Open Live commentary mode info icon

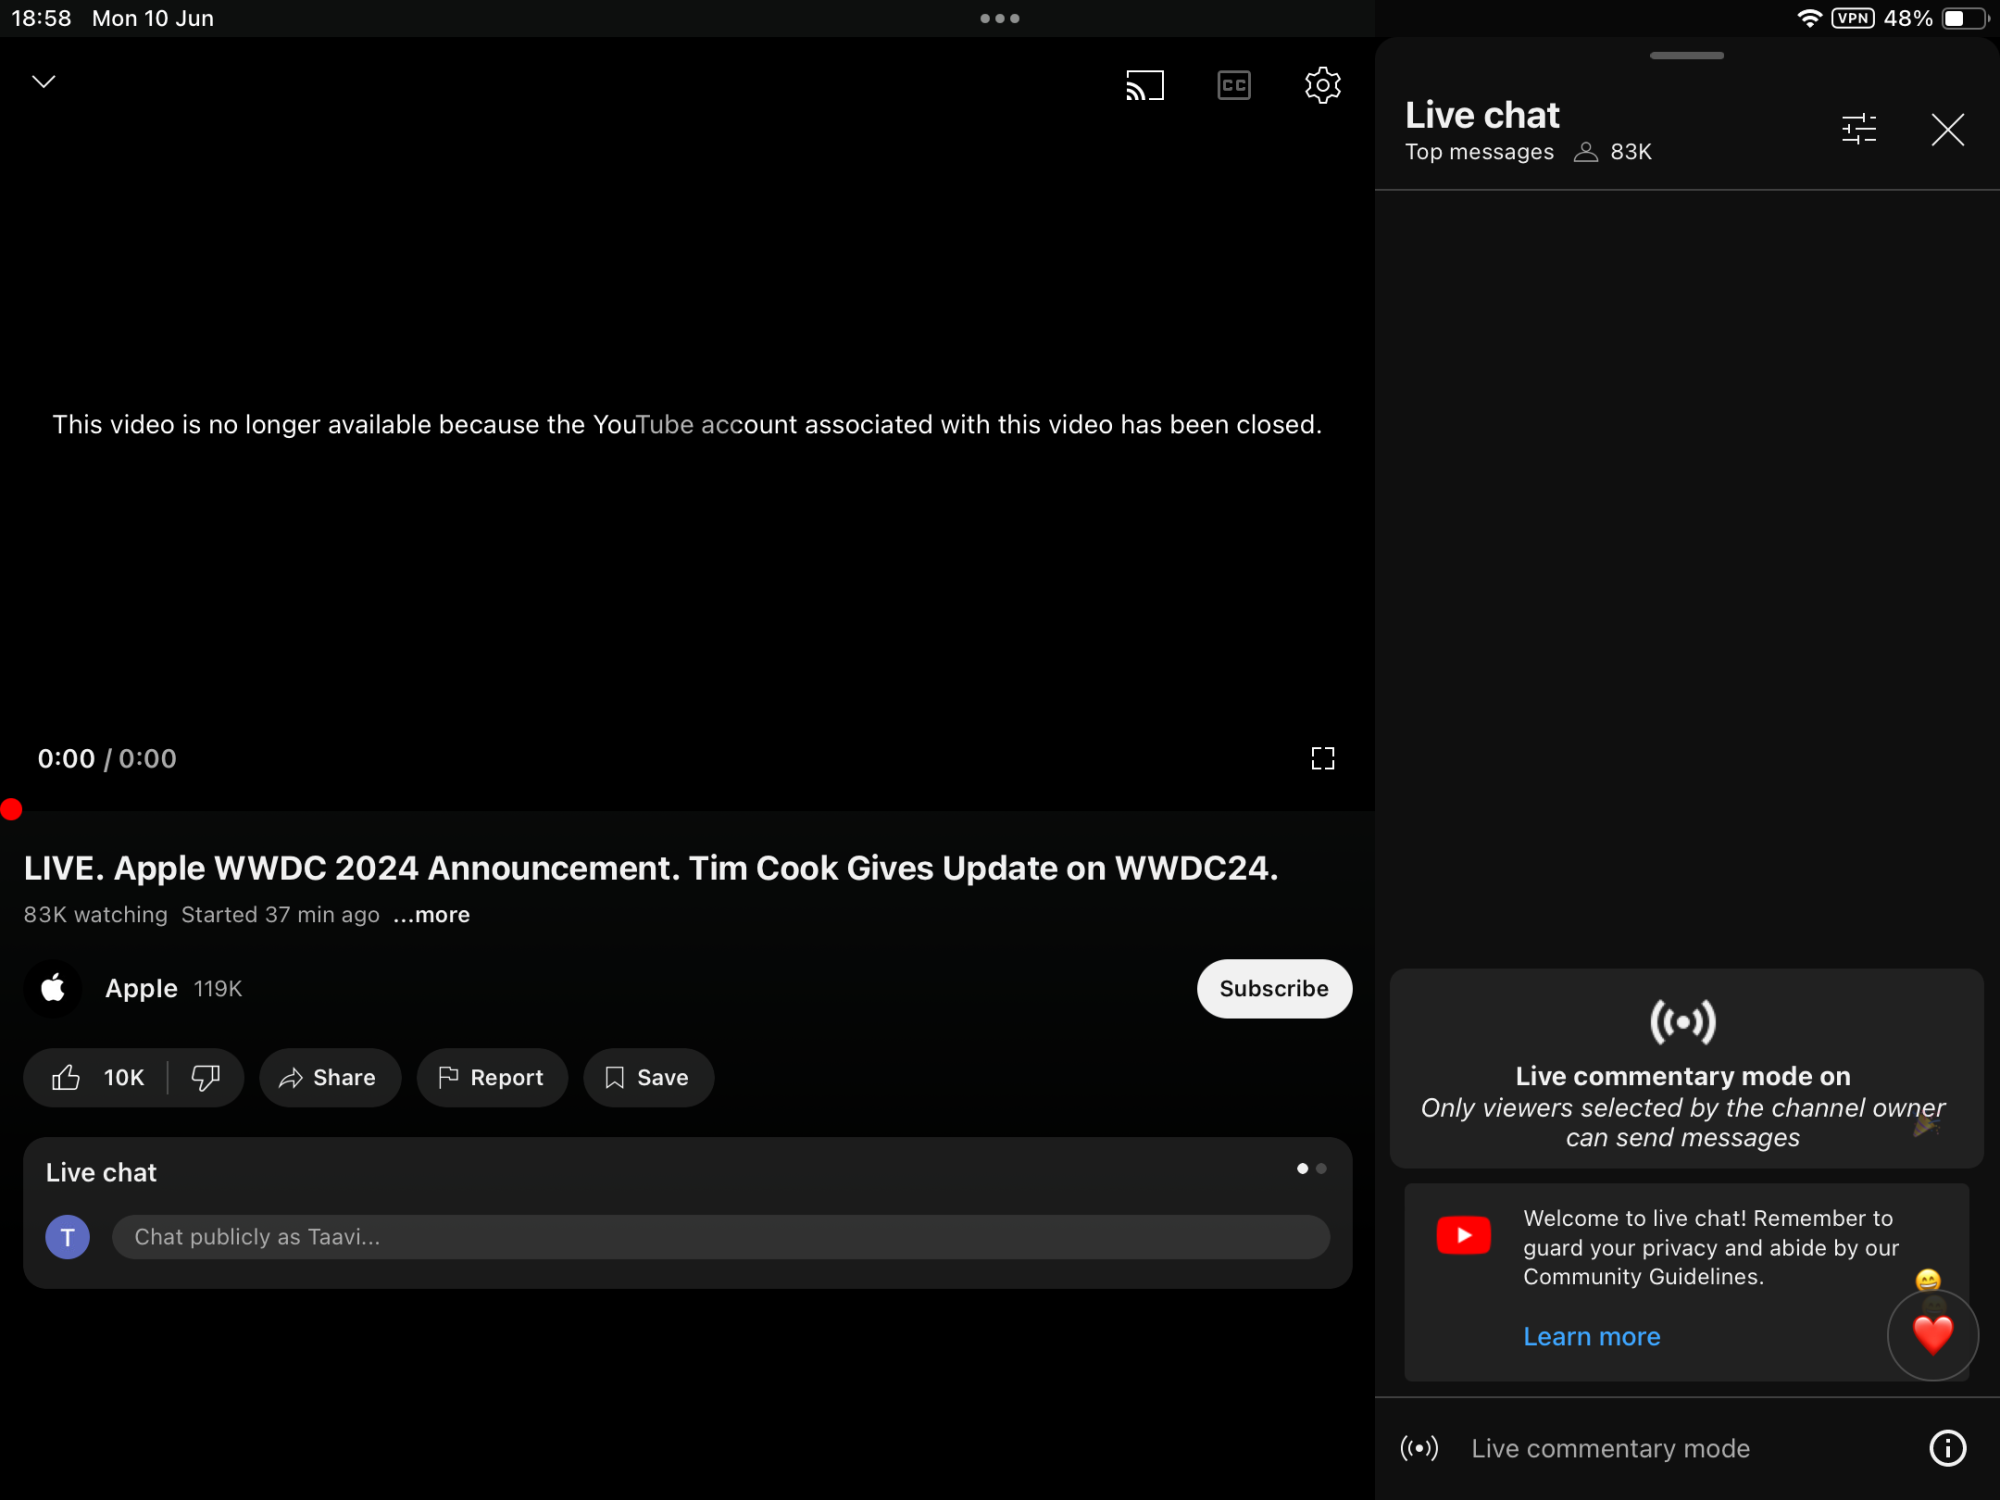pos(1947,1448)
